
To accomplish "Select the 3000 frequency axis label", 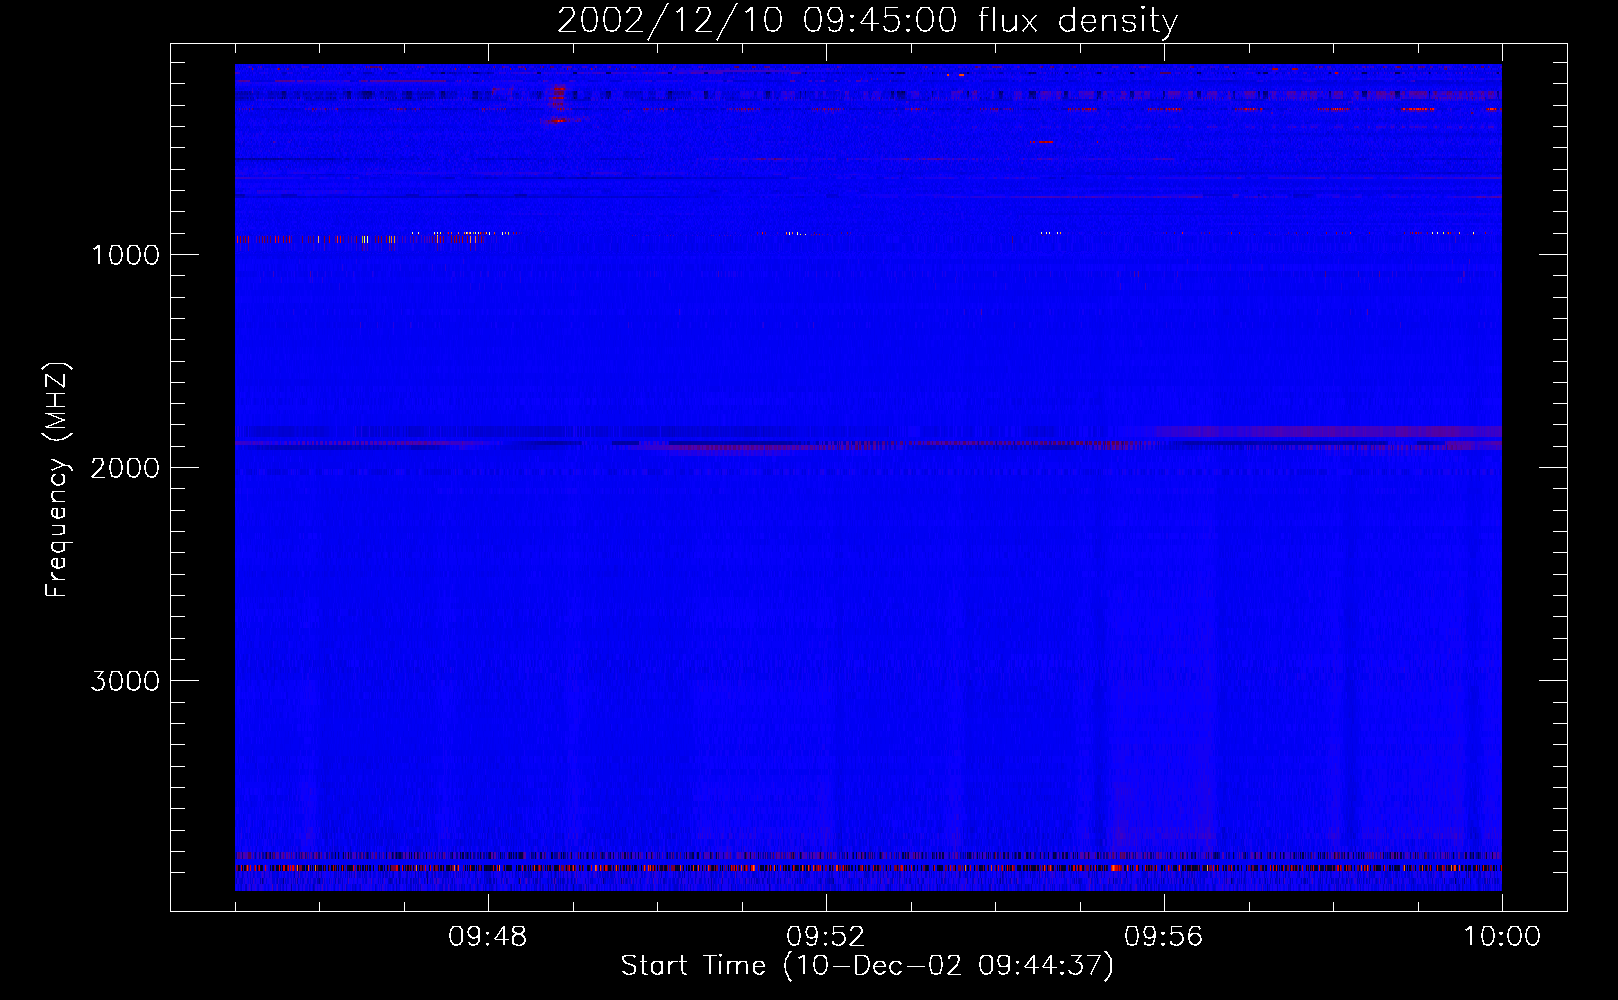I will click(x=125, y=681).
